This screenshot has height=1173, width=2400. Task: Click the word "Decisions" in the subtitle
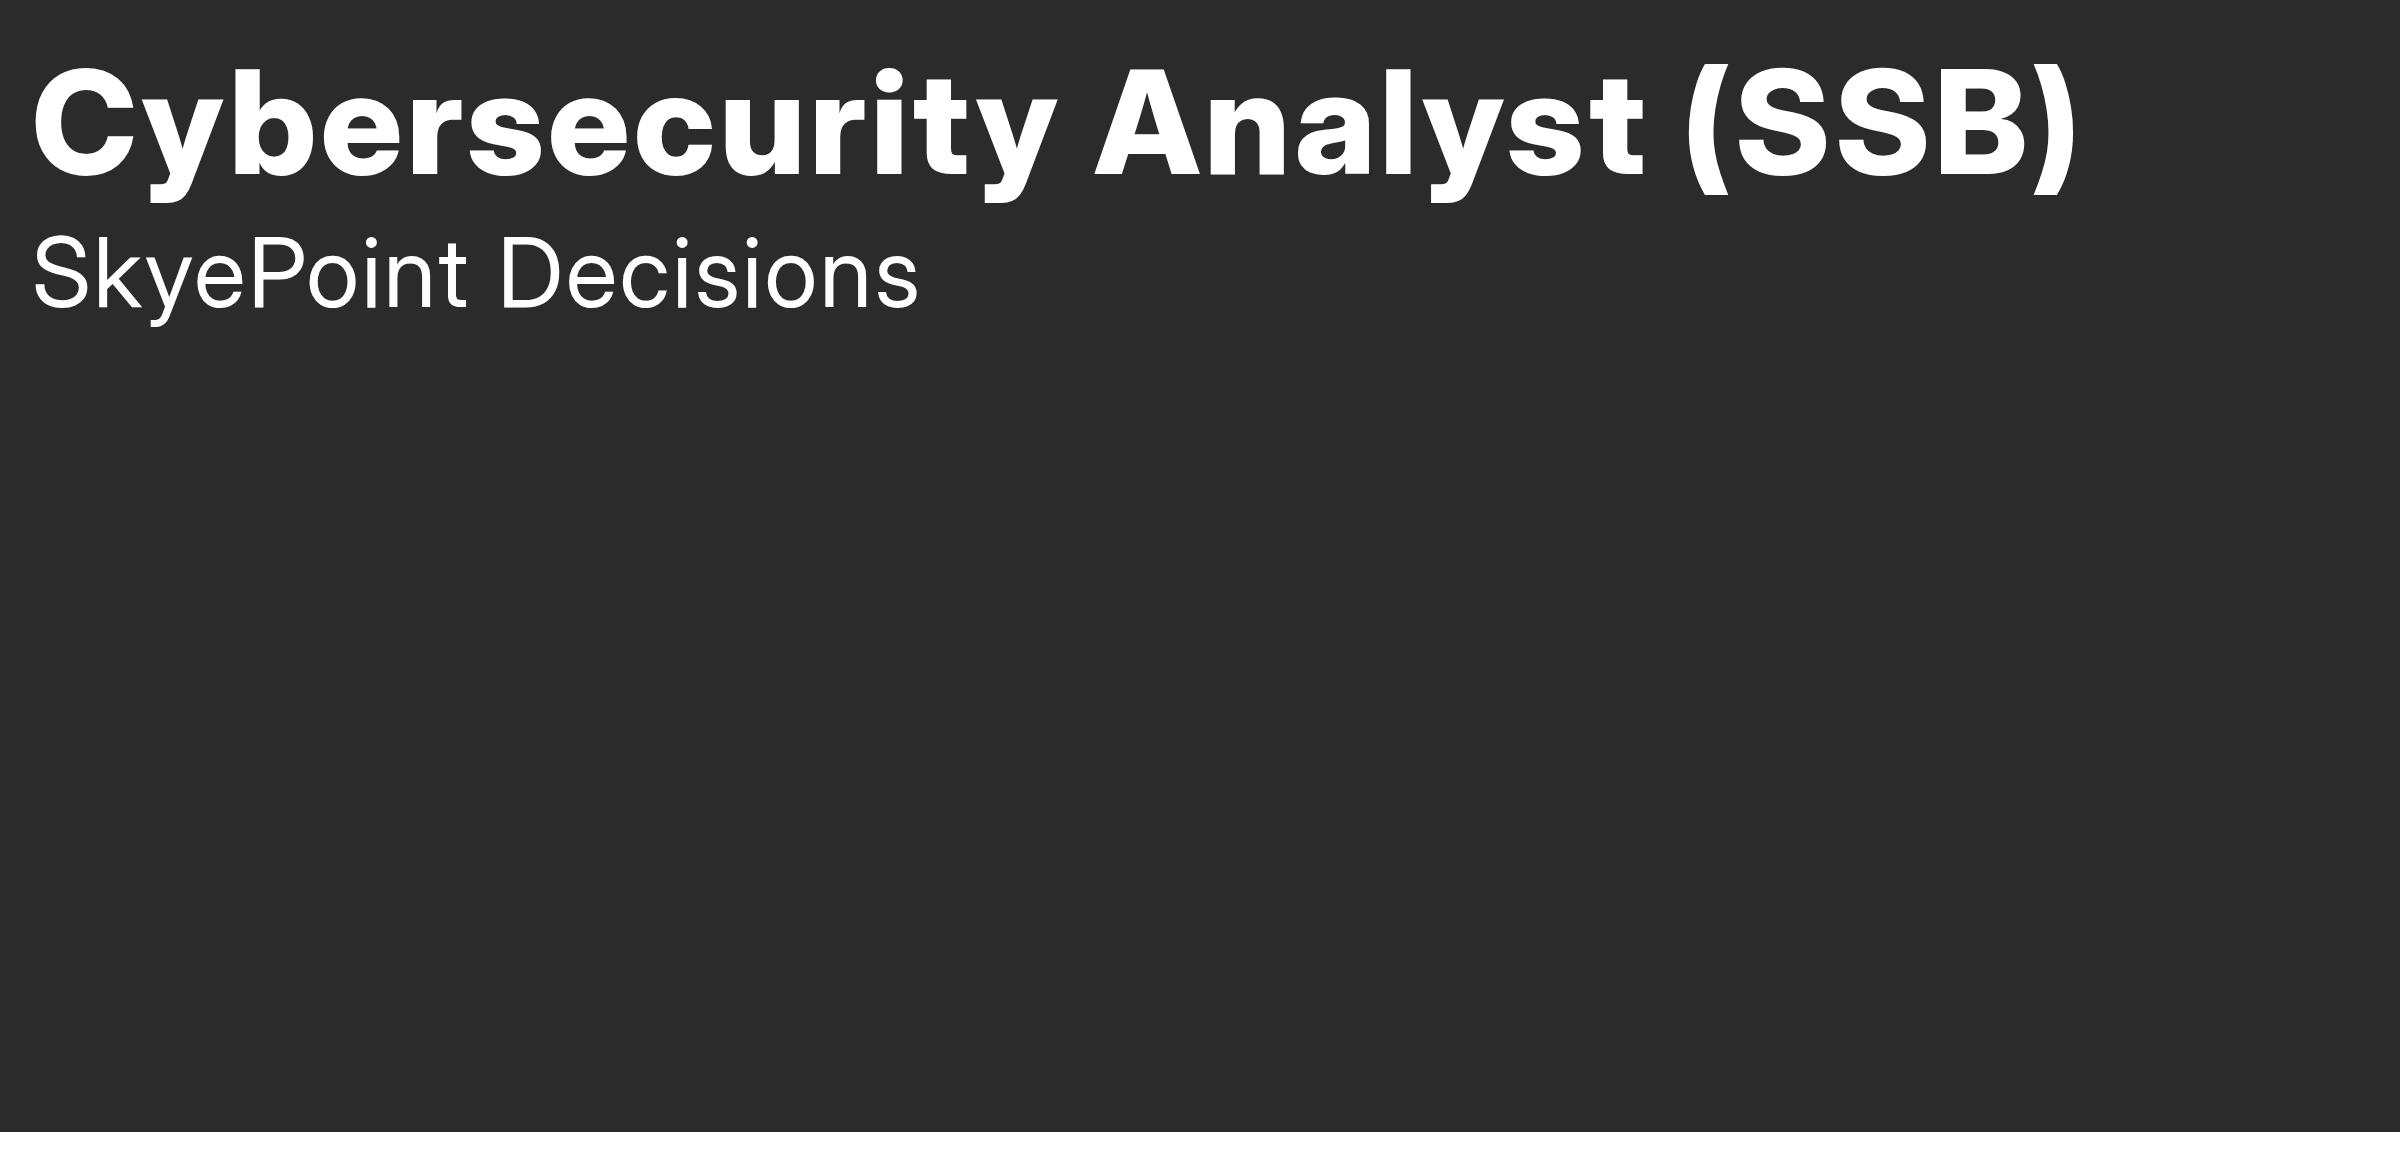708,275
